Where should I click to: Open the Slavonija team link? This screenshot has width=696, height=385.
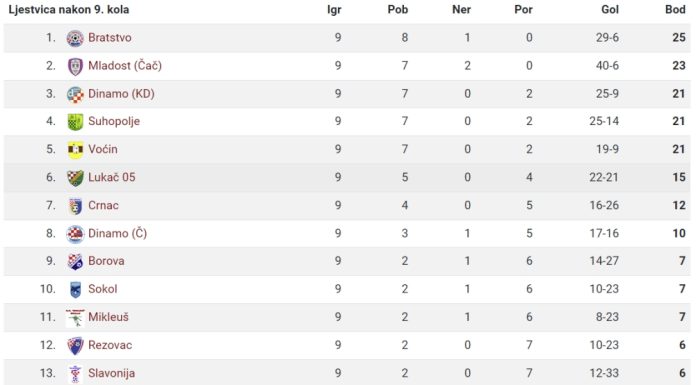pos(111,373)
